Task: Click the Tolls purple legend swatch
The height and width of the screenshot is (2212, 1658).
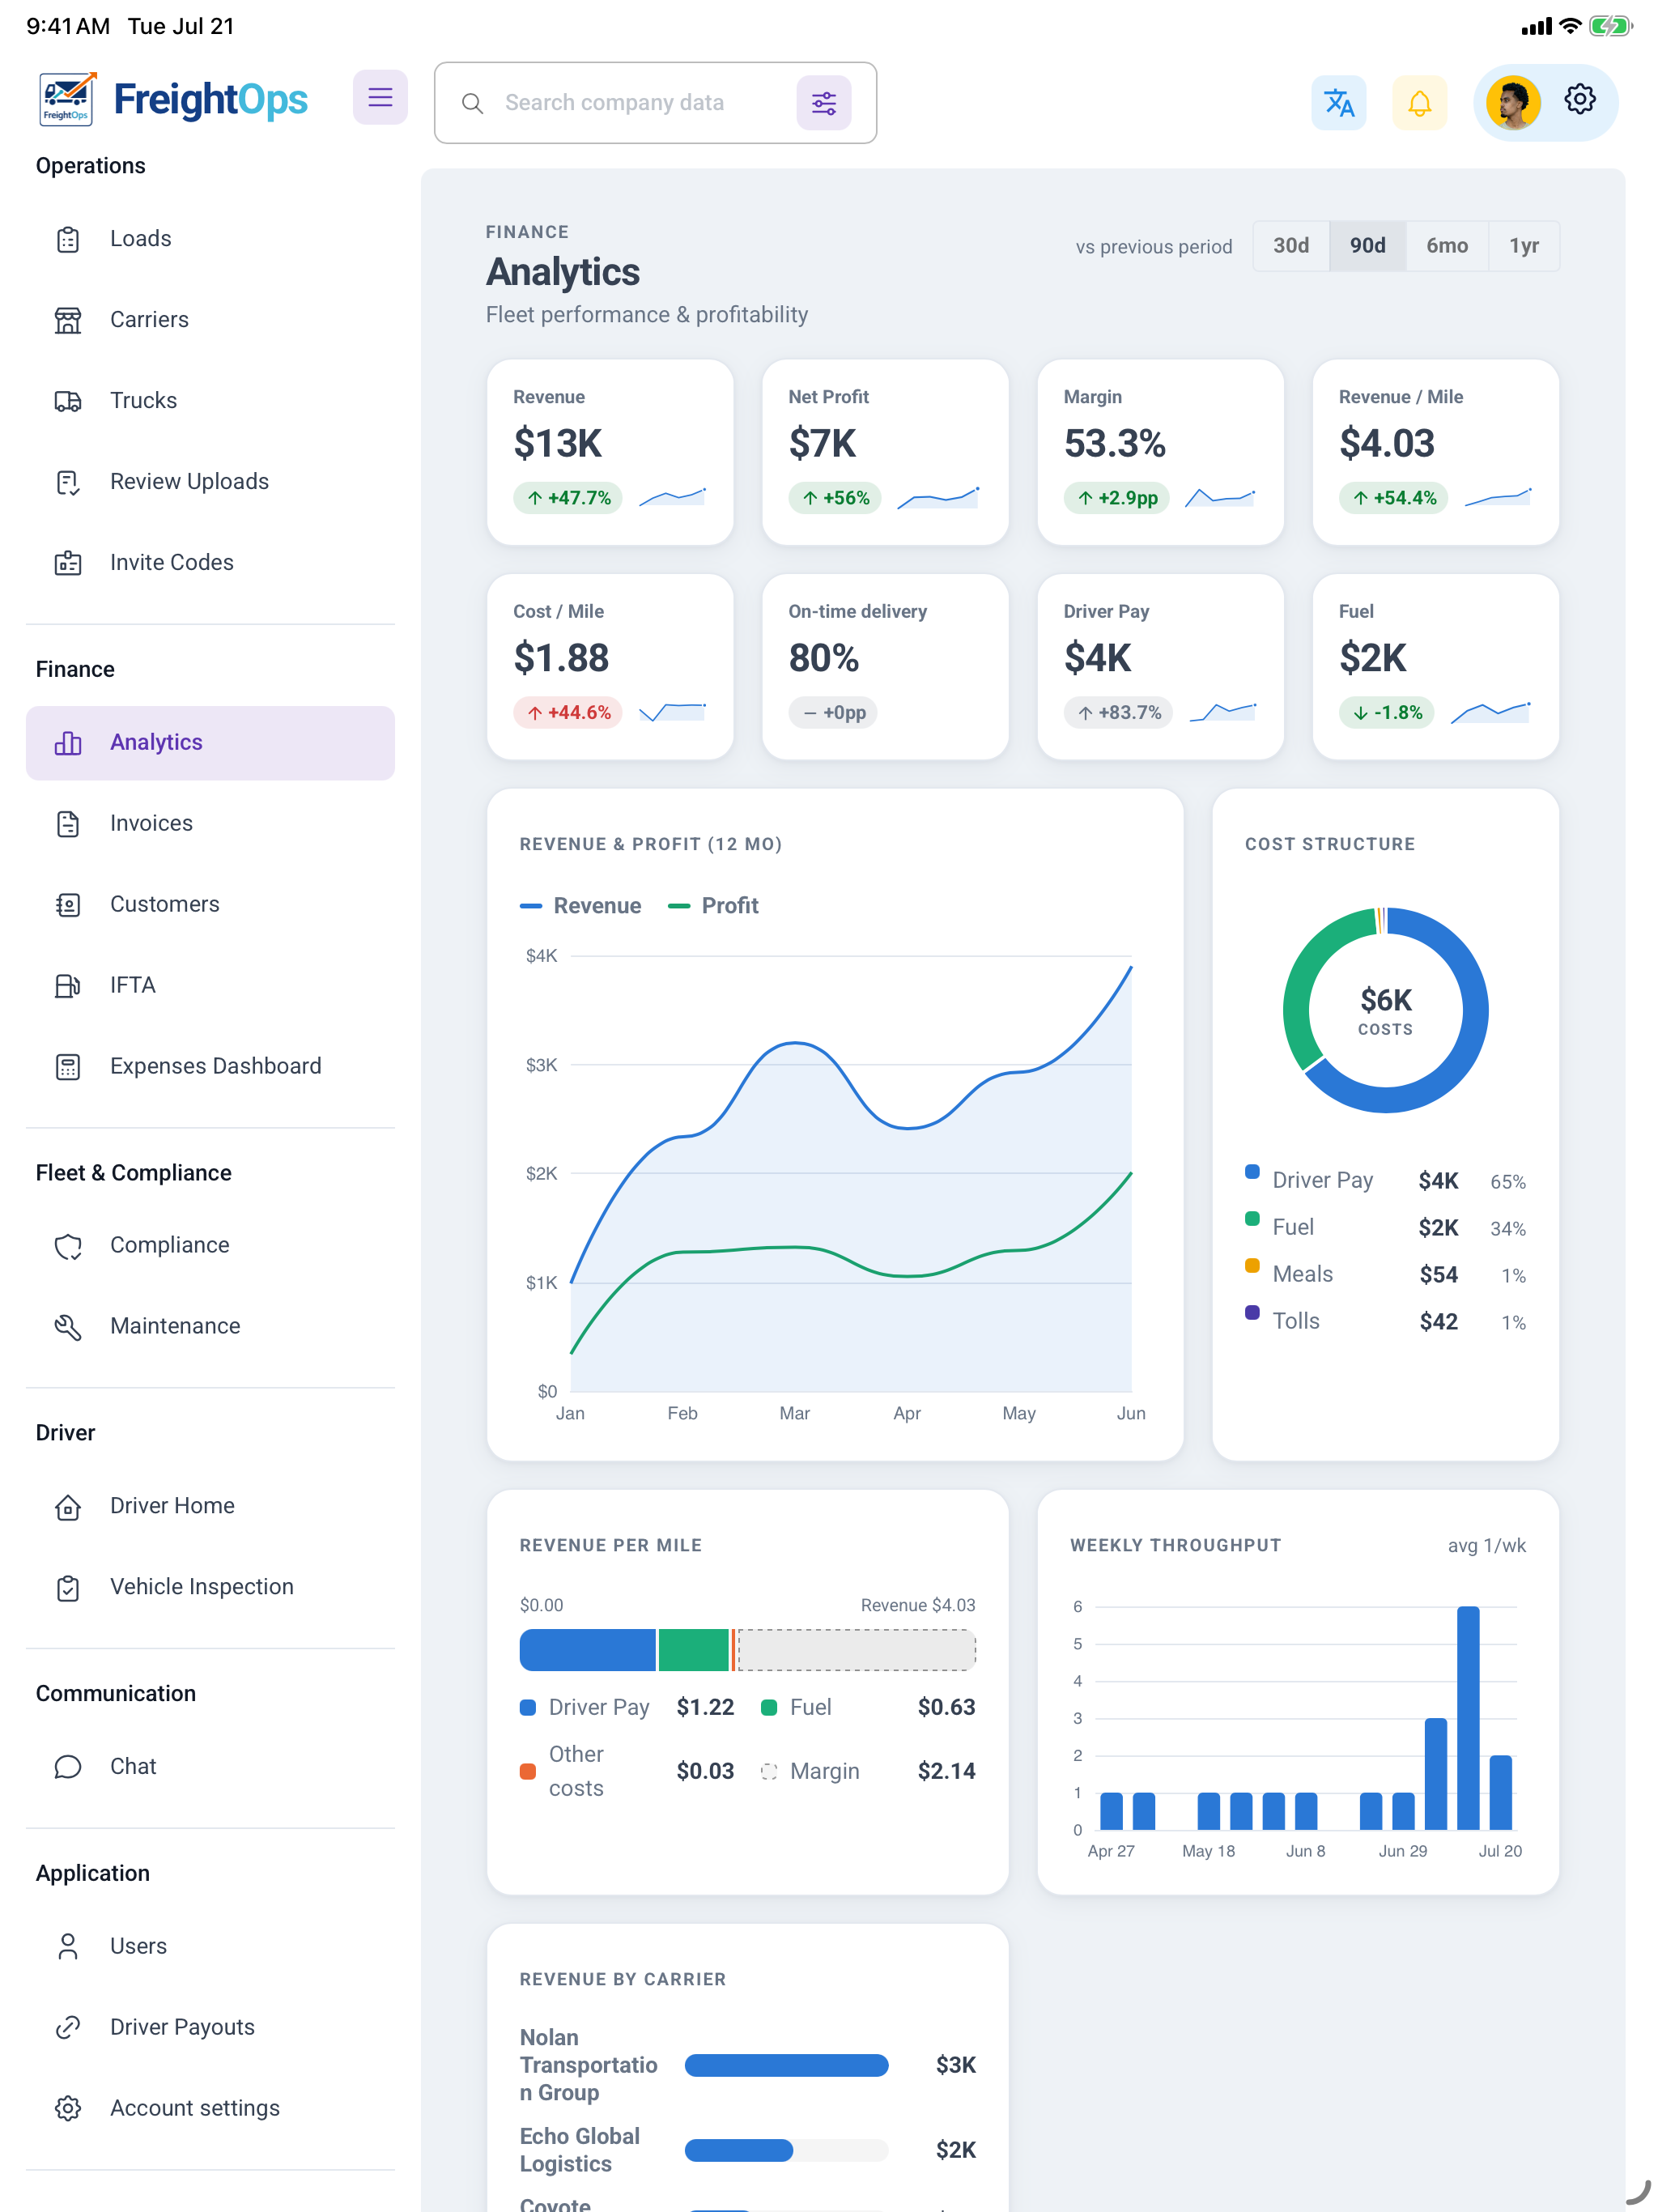Action: [x=1252, y=1313]
